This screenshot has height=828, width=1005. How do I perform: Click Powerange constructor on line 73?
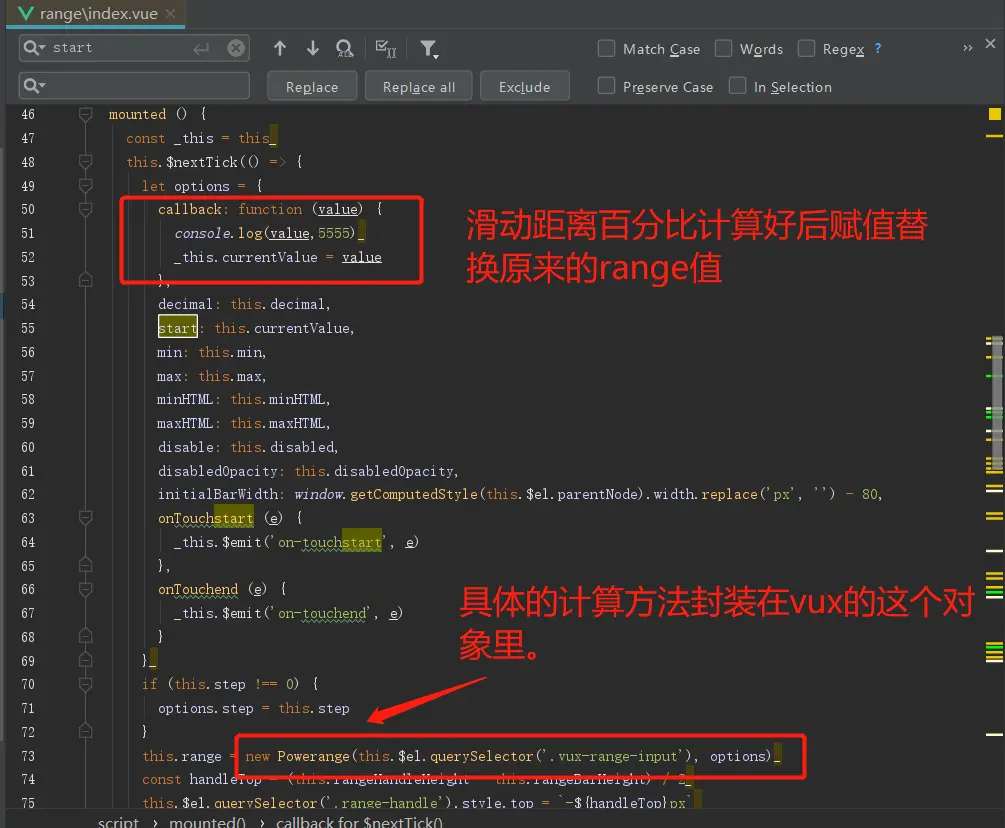tap(313, 756)
